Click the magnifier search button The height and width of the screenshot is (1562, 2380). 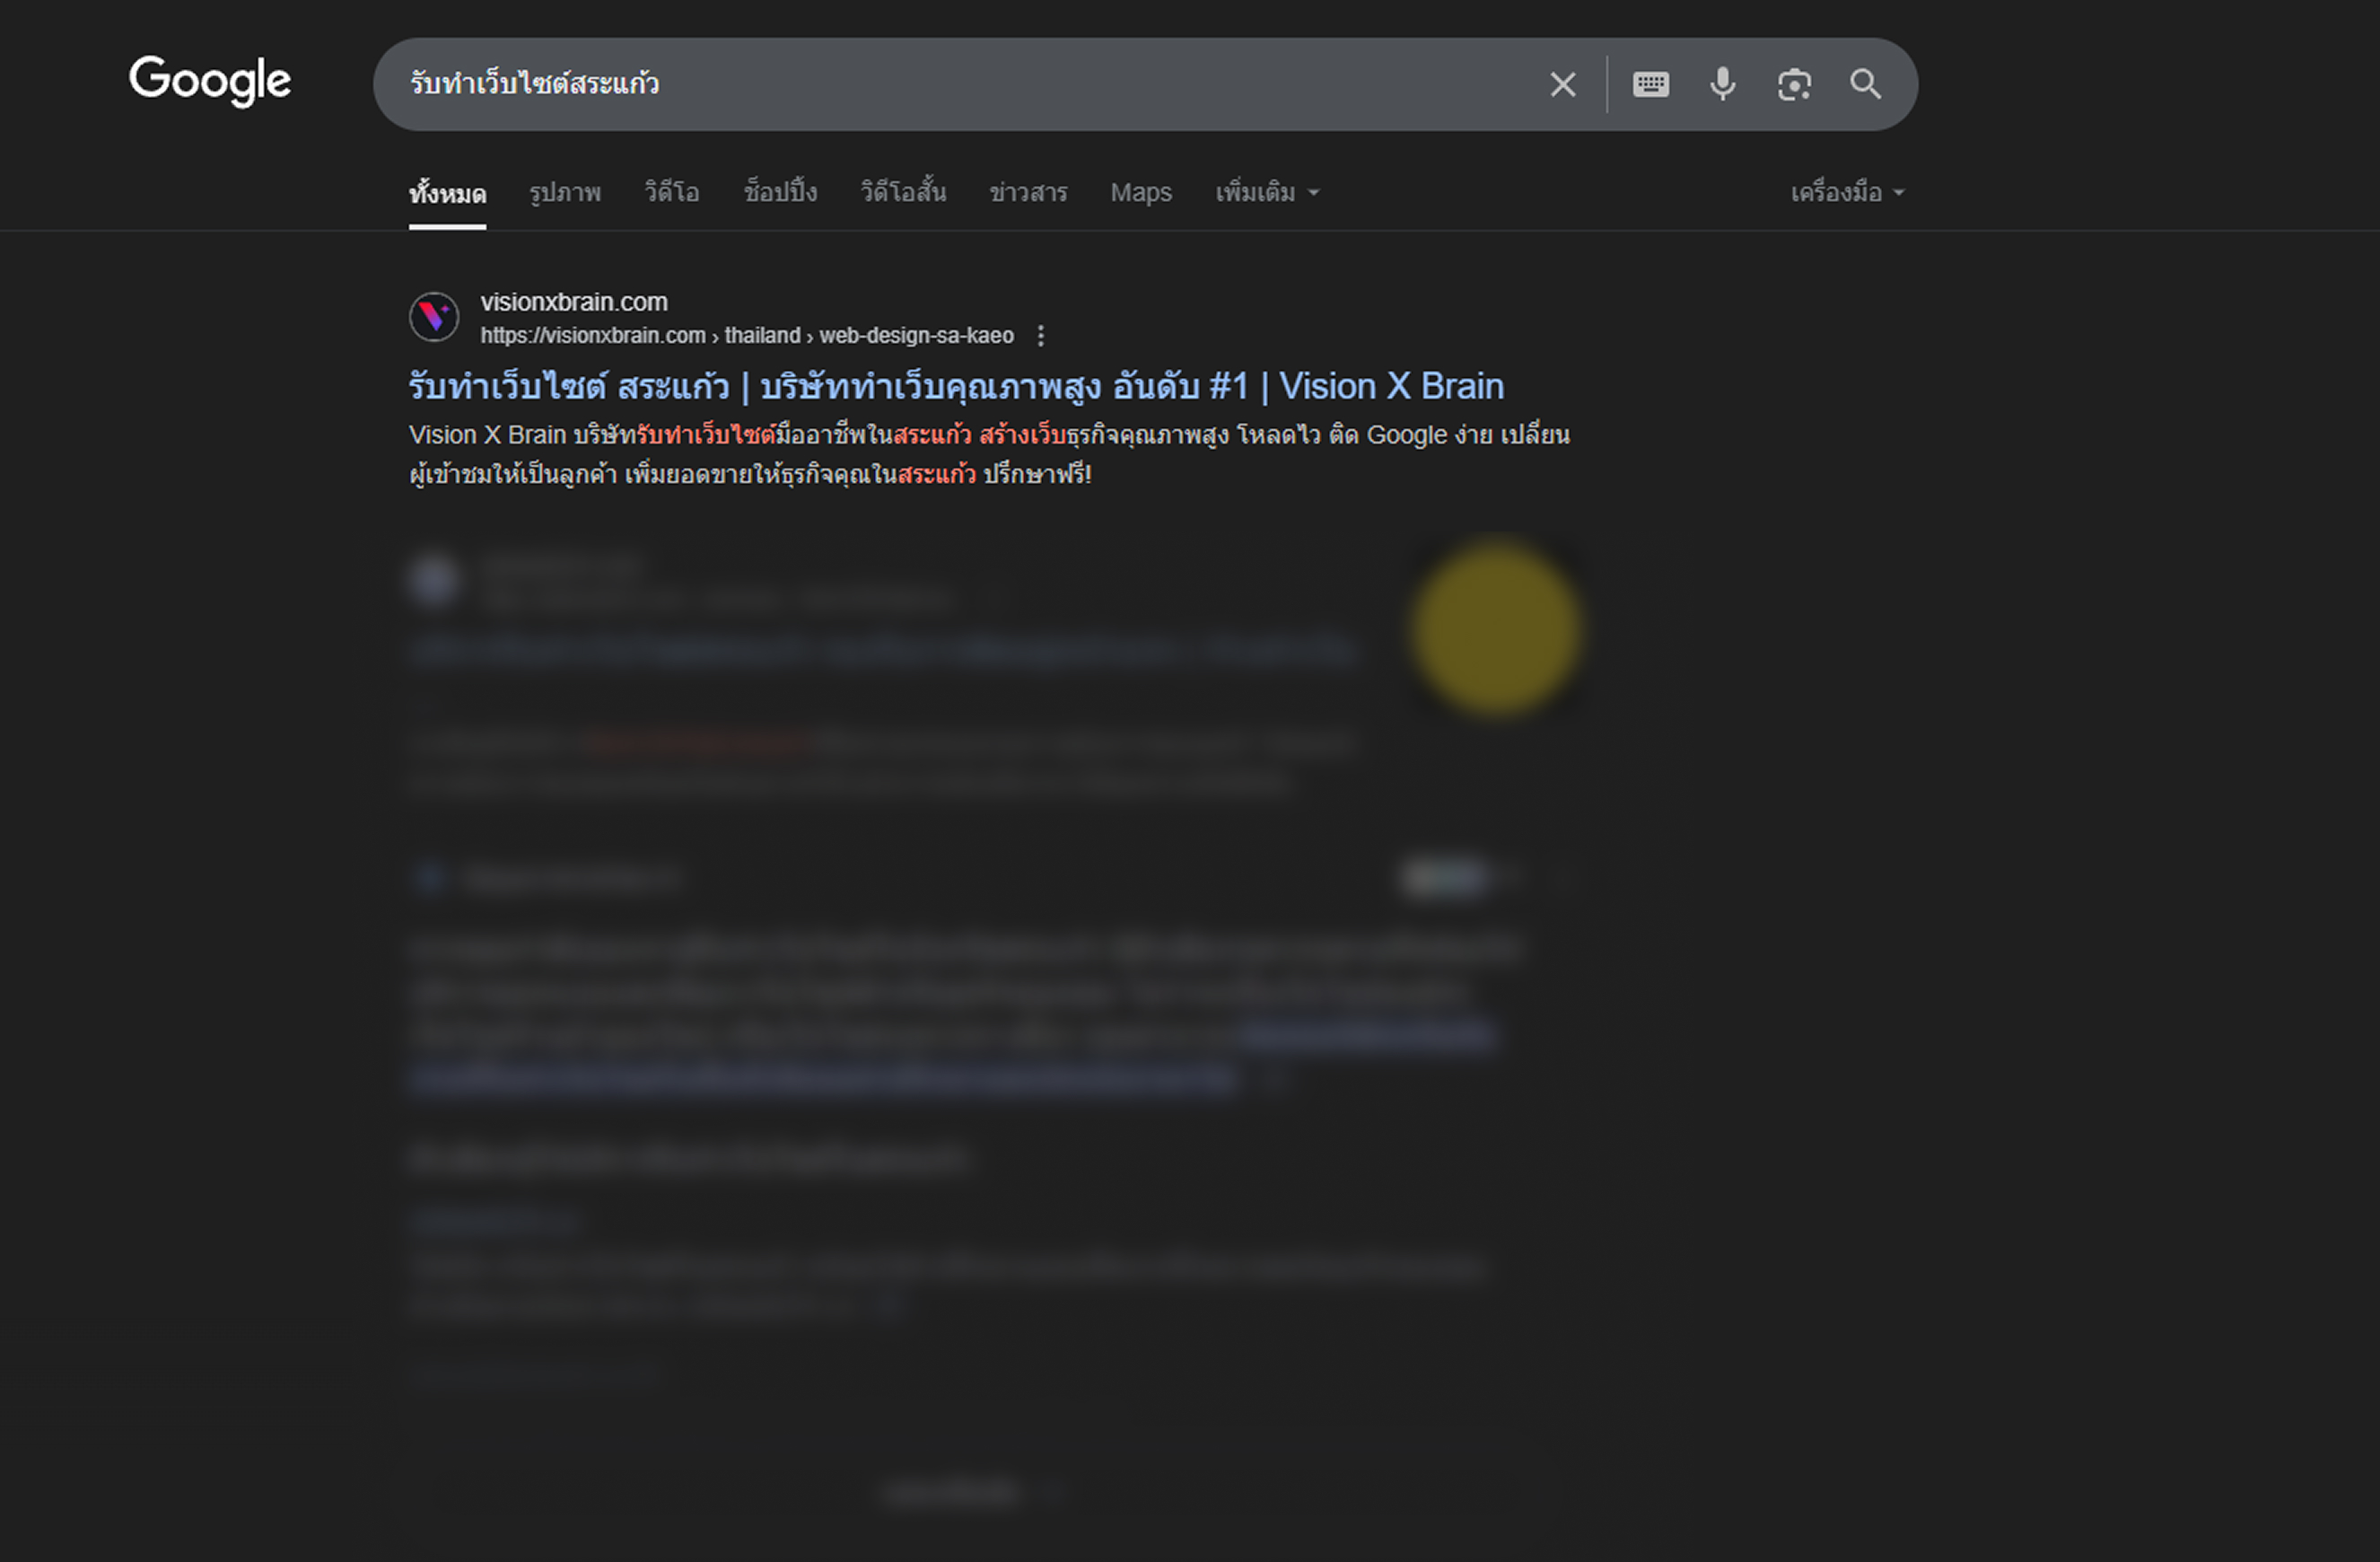coord(1866,84)
